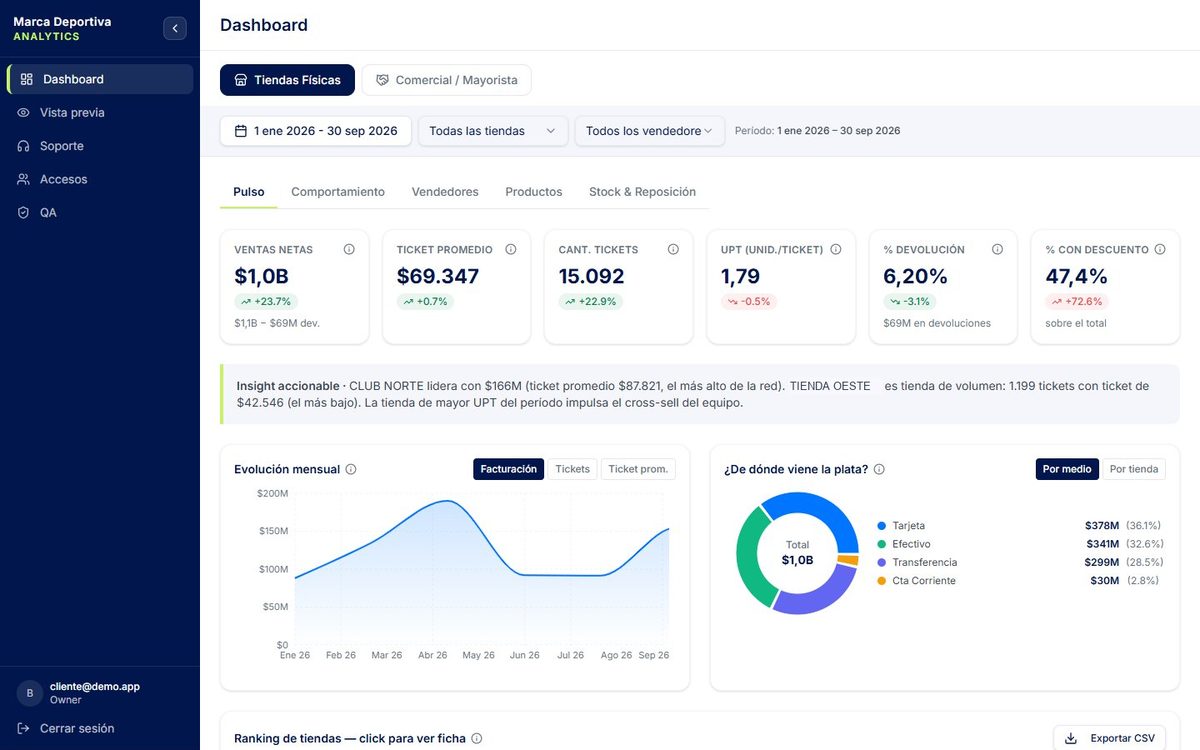
Task: Click the calendar icon in date range button
Action: pos(241,131)
